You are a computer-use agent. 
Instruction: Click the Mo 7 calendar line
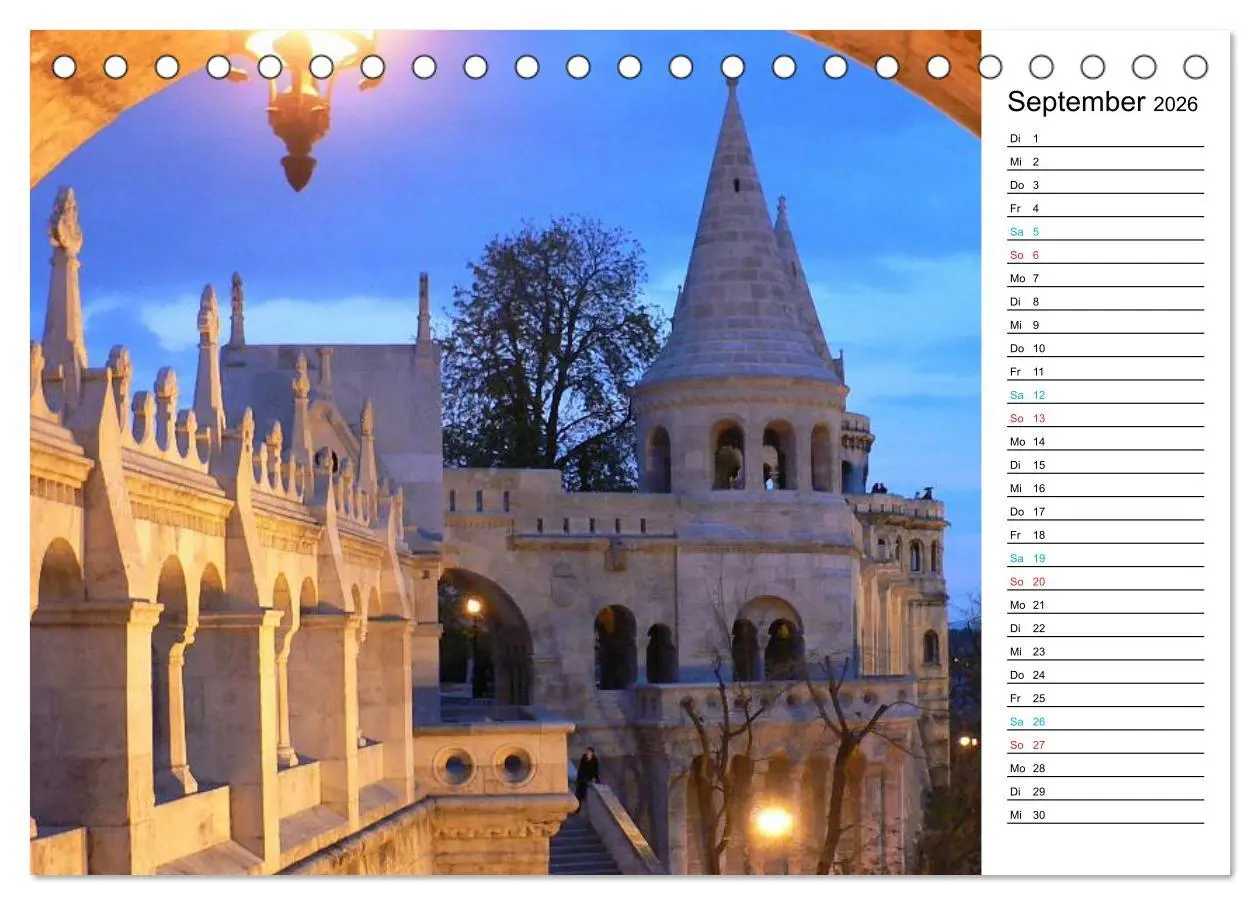(x=1105, y=279)
